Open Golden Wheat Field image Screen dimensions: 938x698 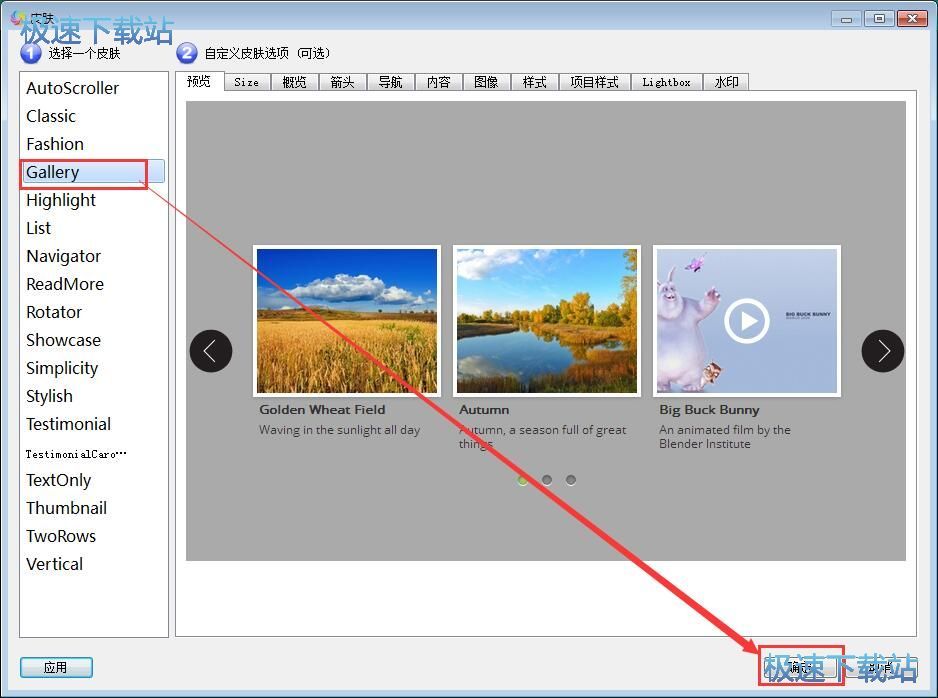point(347,321)
